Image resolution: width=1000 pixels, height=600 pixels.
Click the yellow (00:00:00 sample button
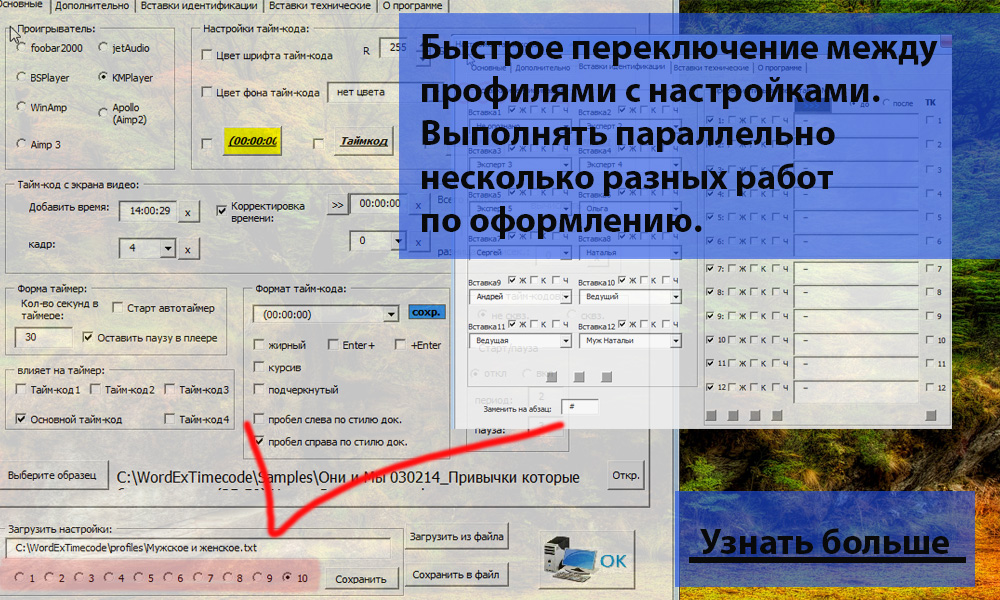coord(253,141)
